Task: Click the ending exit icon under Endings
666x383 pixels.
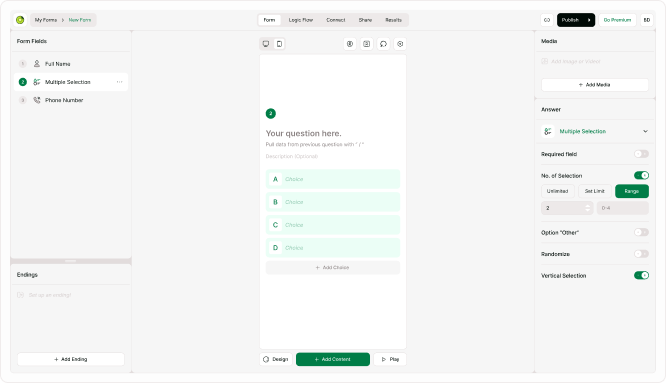Action: [x=20, y=295]
